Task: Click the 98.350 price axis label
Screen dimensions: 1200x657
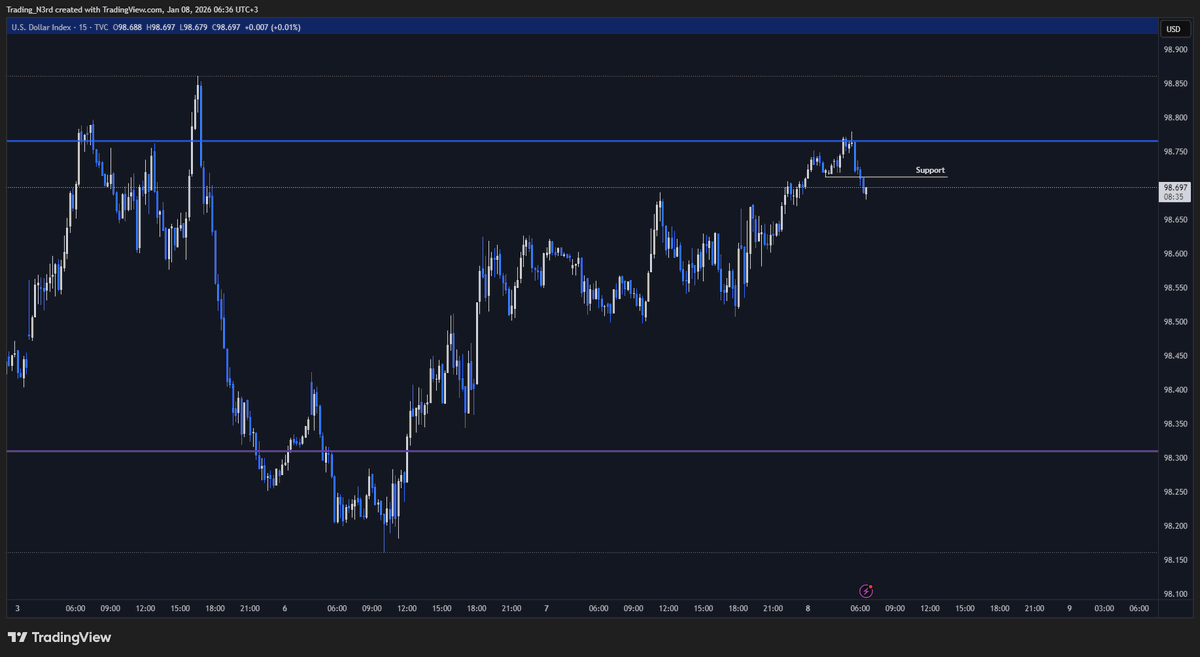Action: tap(1175, 423)
